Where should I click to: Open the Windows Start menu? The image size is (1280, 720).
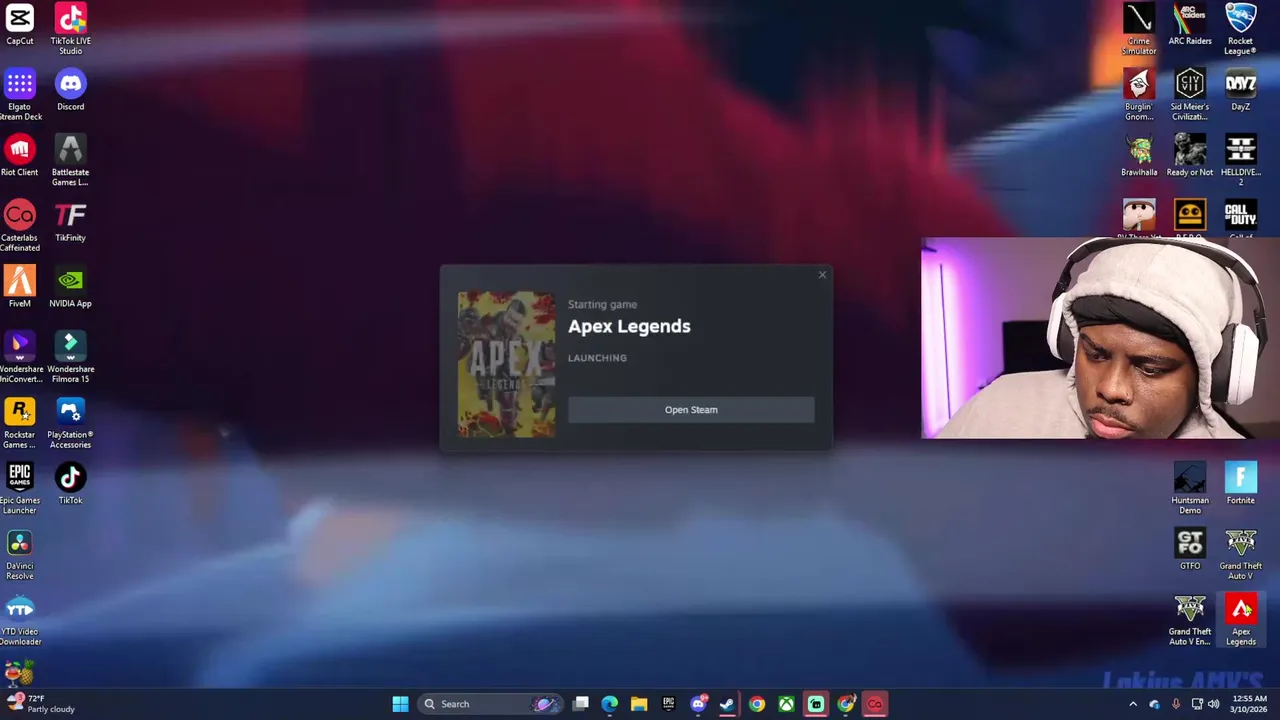[400, 704]
